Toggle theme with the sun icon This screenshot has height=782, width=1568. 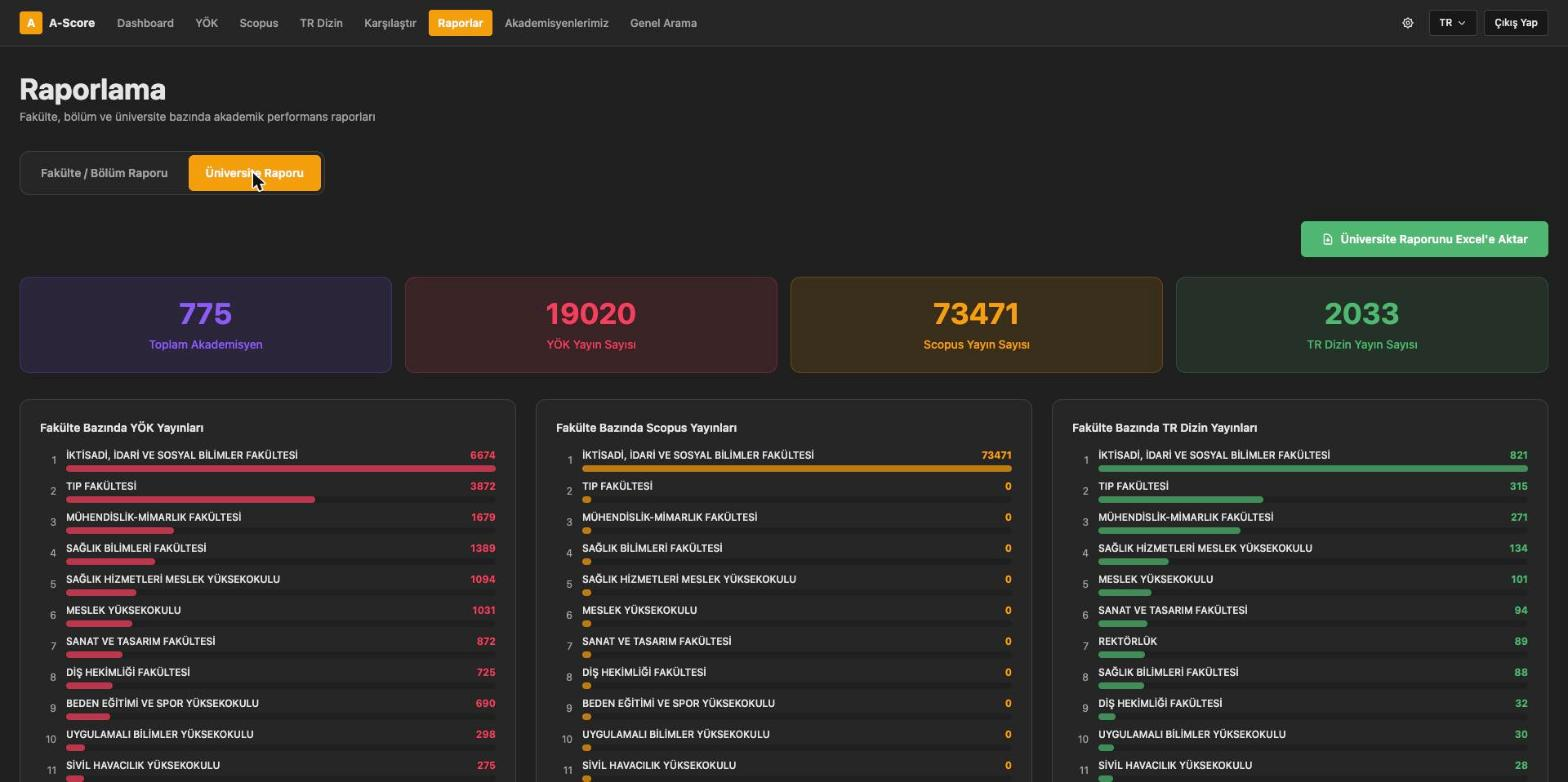[x=1408, y=23]
